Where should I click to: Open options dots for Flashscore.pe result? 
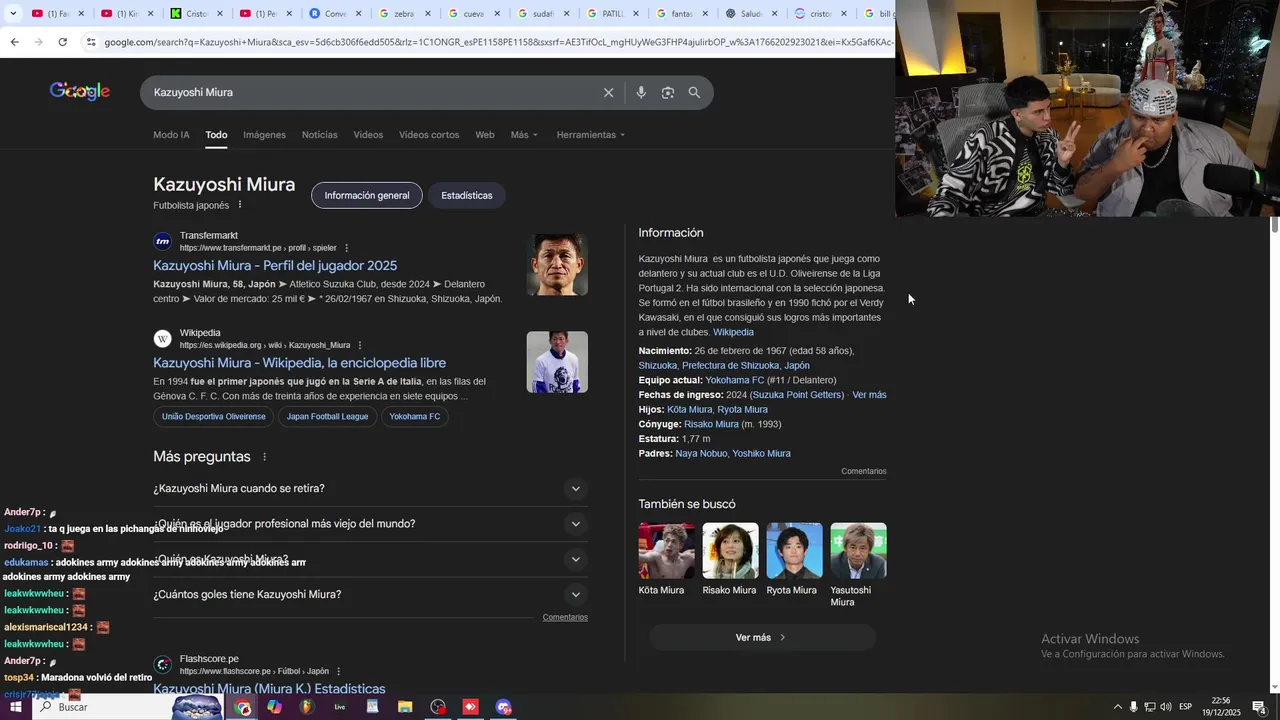point(338,671)
